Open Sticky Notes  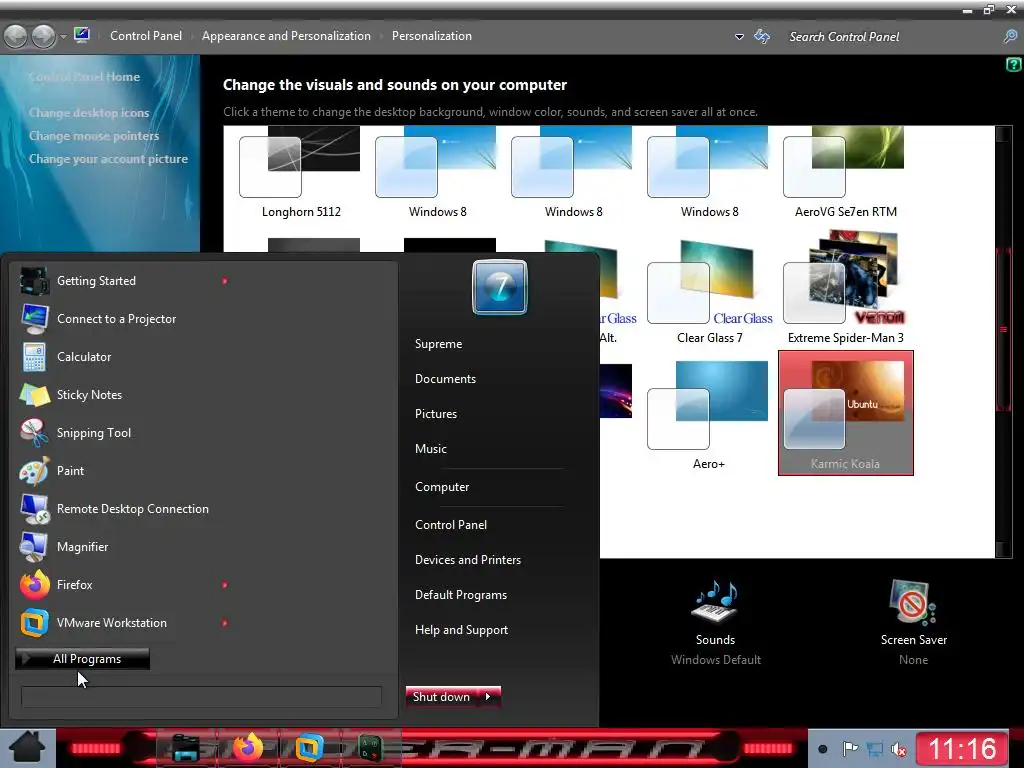pyautogui.click(x=121, y=394)
